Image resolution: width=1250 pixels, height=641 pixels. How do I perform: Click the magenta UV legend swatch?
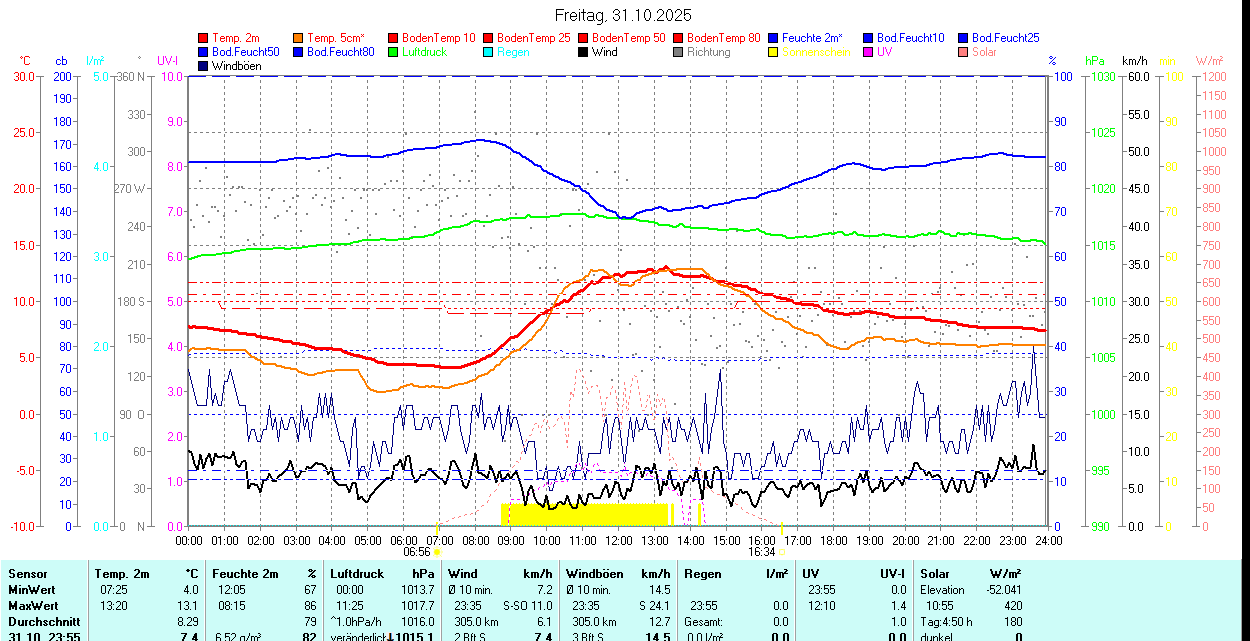pos(869,52)
